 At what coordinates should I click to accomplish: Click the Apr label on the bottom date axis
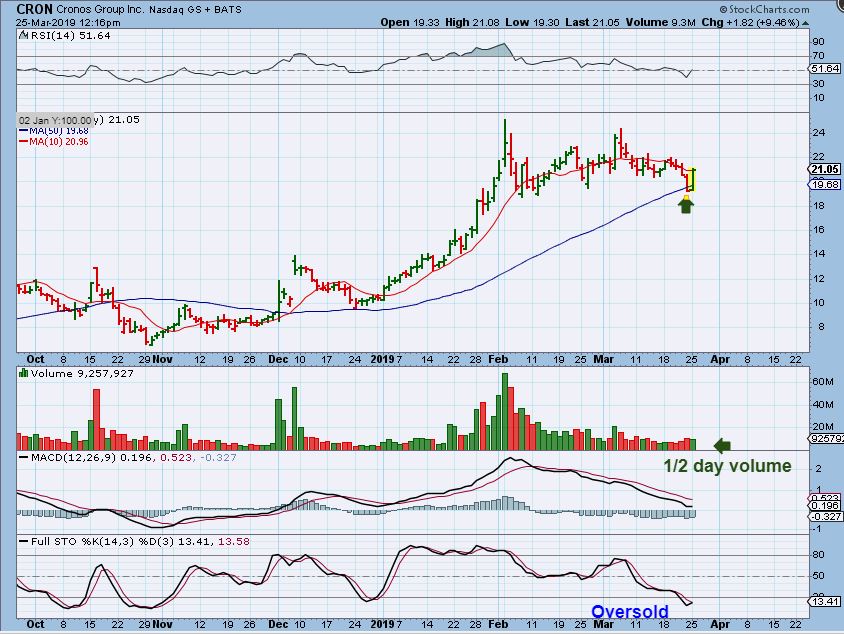point(720,624)
